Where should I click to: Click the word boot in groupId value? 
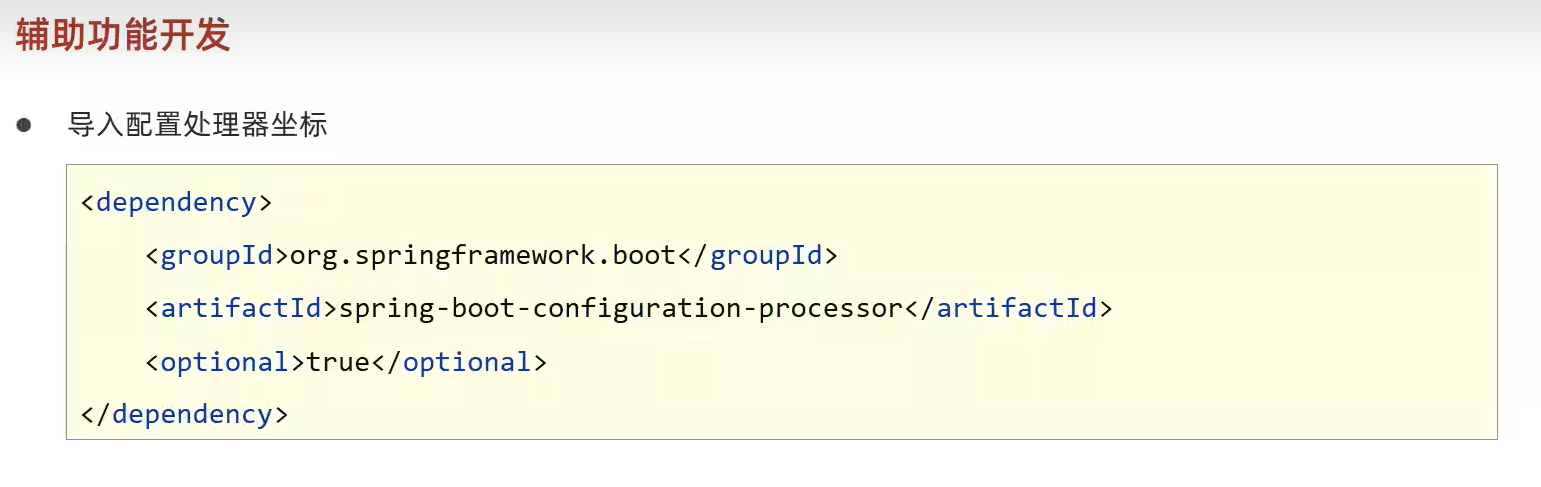tap(645, 256)
